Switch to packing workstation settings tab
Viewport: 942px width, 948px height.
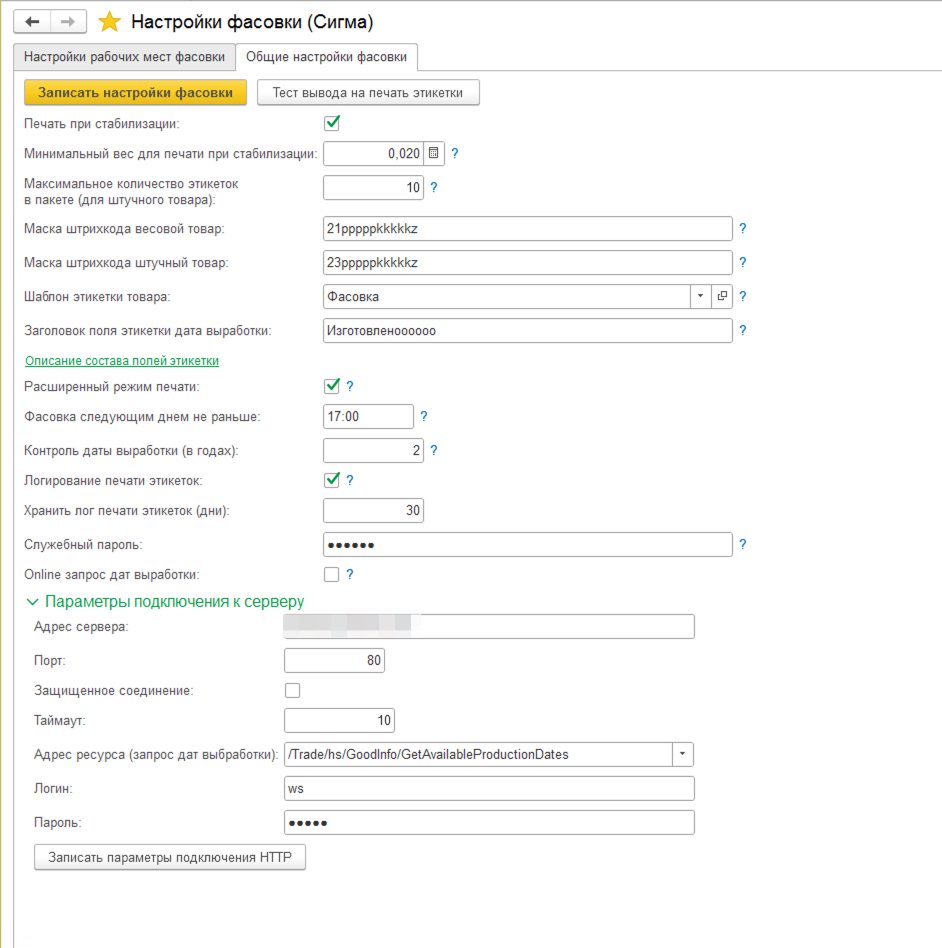pos(125,57)
